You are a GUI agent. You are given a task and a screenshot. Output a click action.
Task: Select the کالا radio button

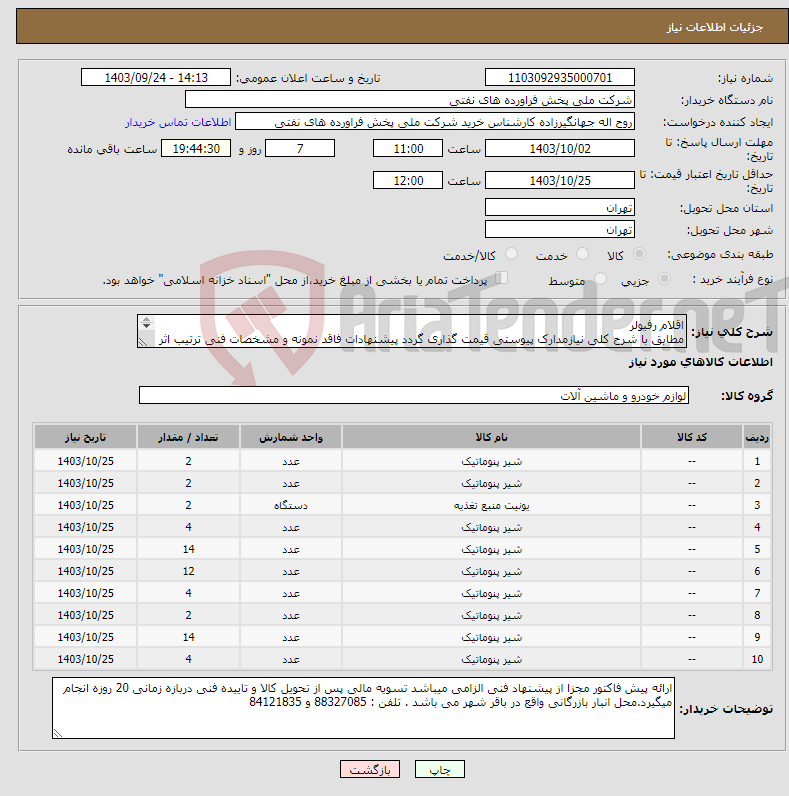point(639,253)
